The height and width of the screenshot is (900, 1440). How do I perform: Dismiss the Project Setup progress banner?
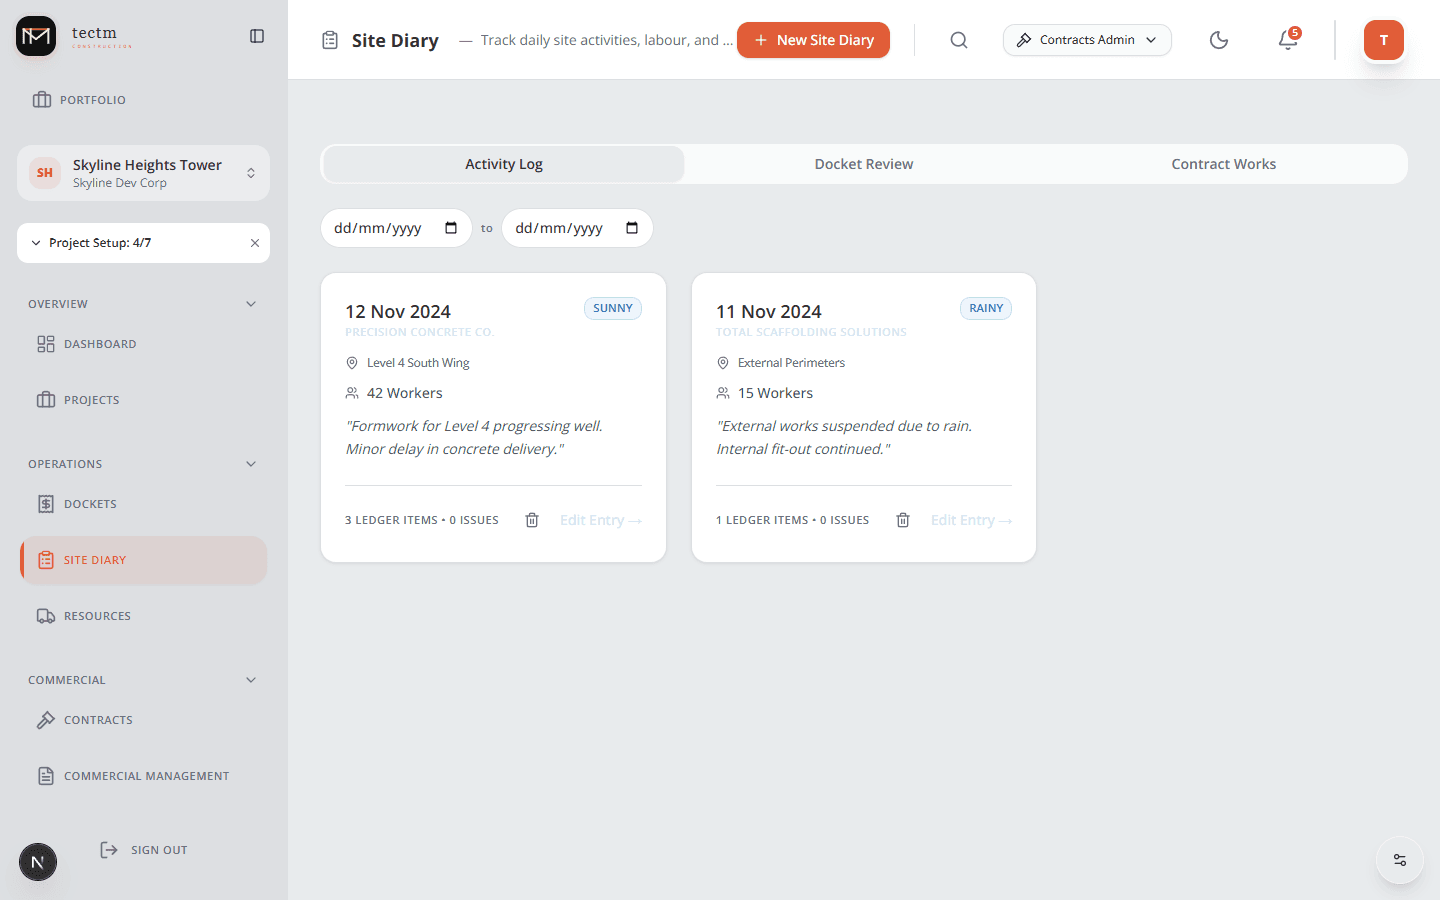[254, 242]
